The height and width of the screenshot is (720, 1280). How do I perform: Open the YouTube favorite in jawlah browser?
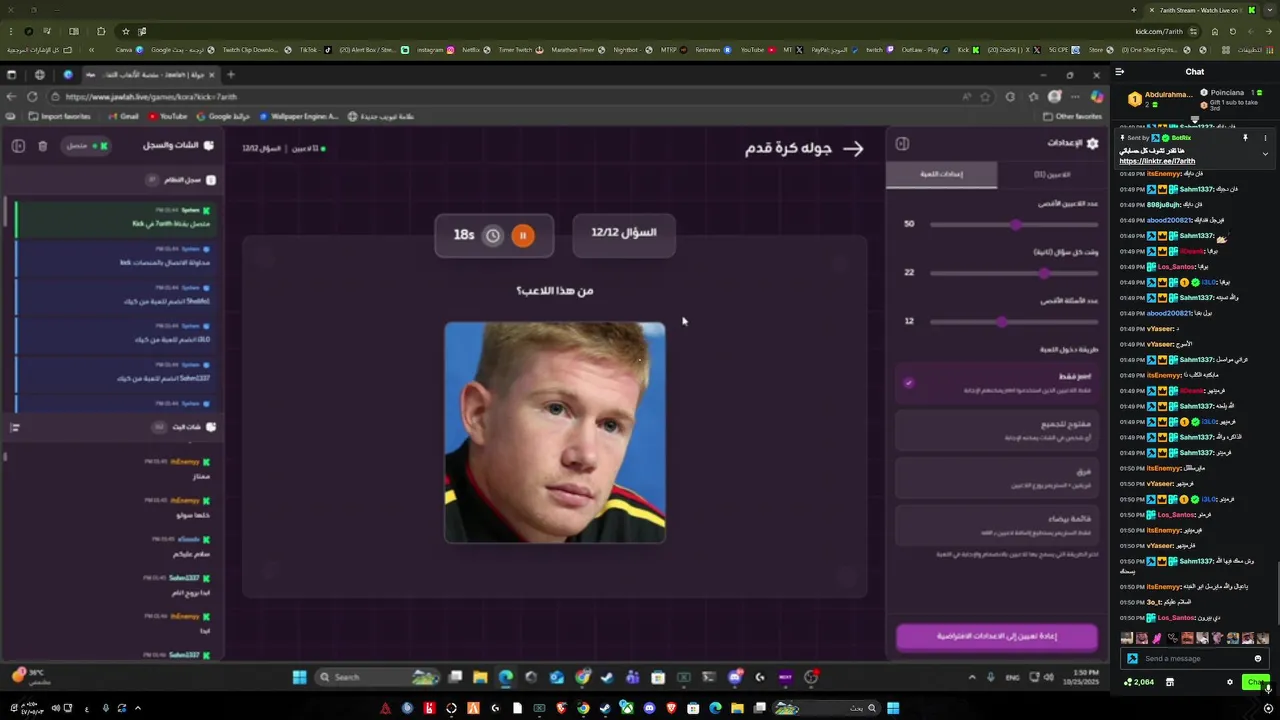point(168,116)
